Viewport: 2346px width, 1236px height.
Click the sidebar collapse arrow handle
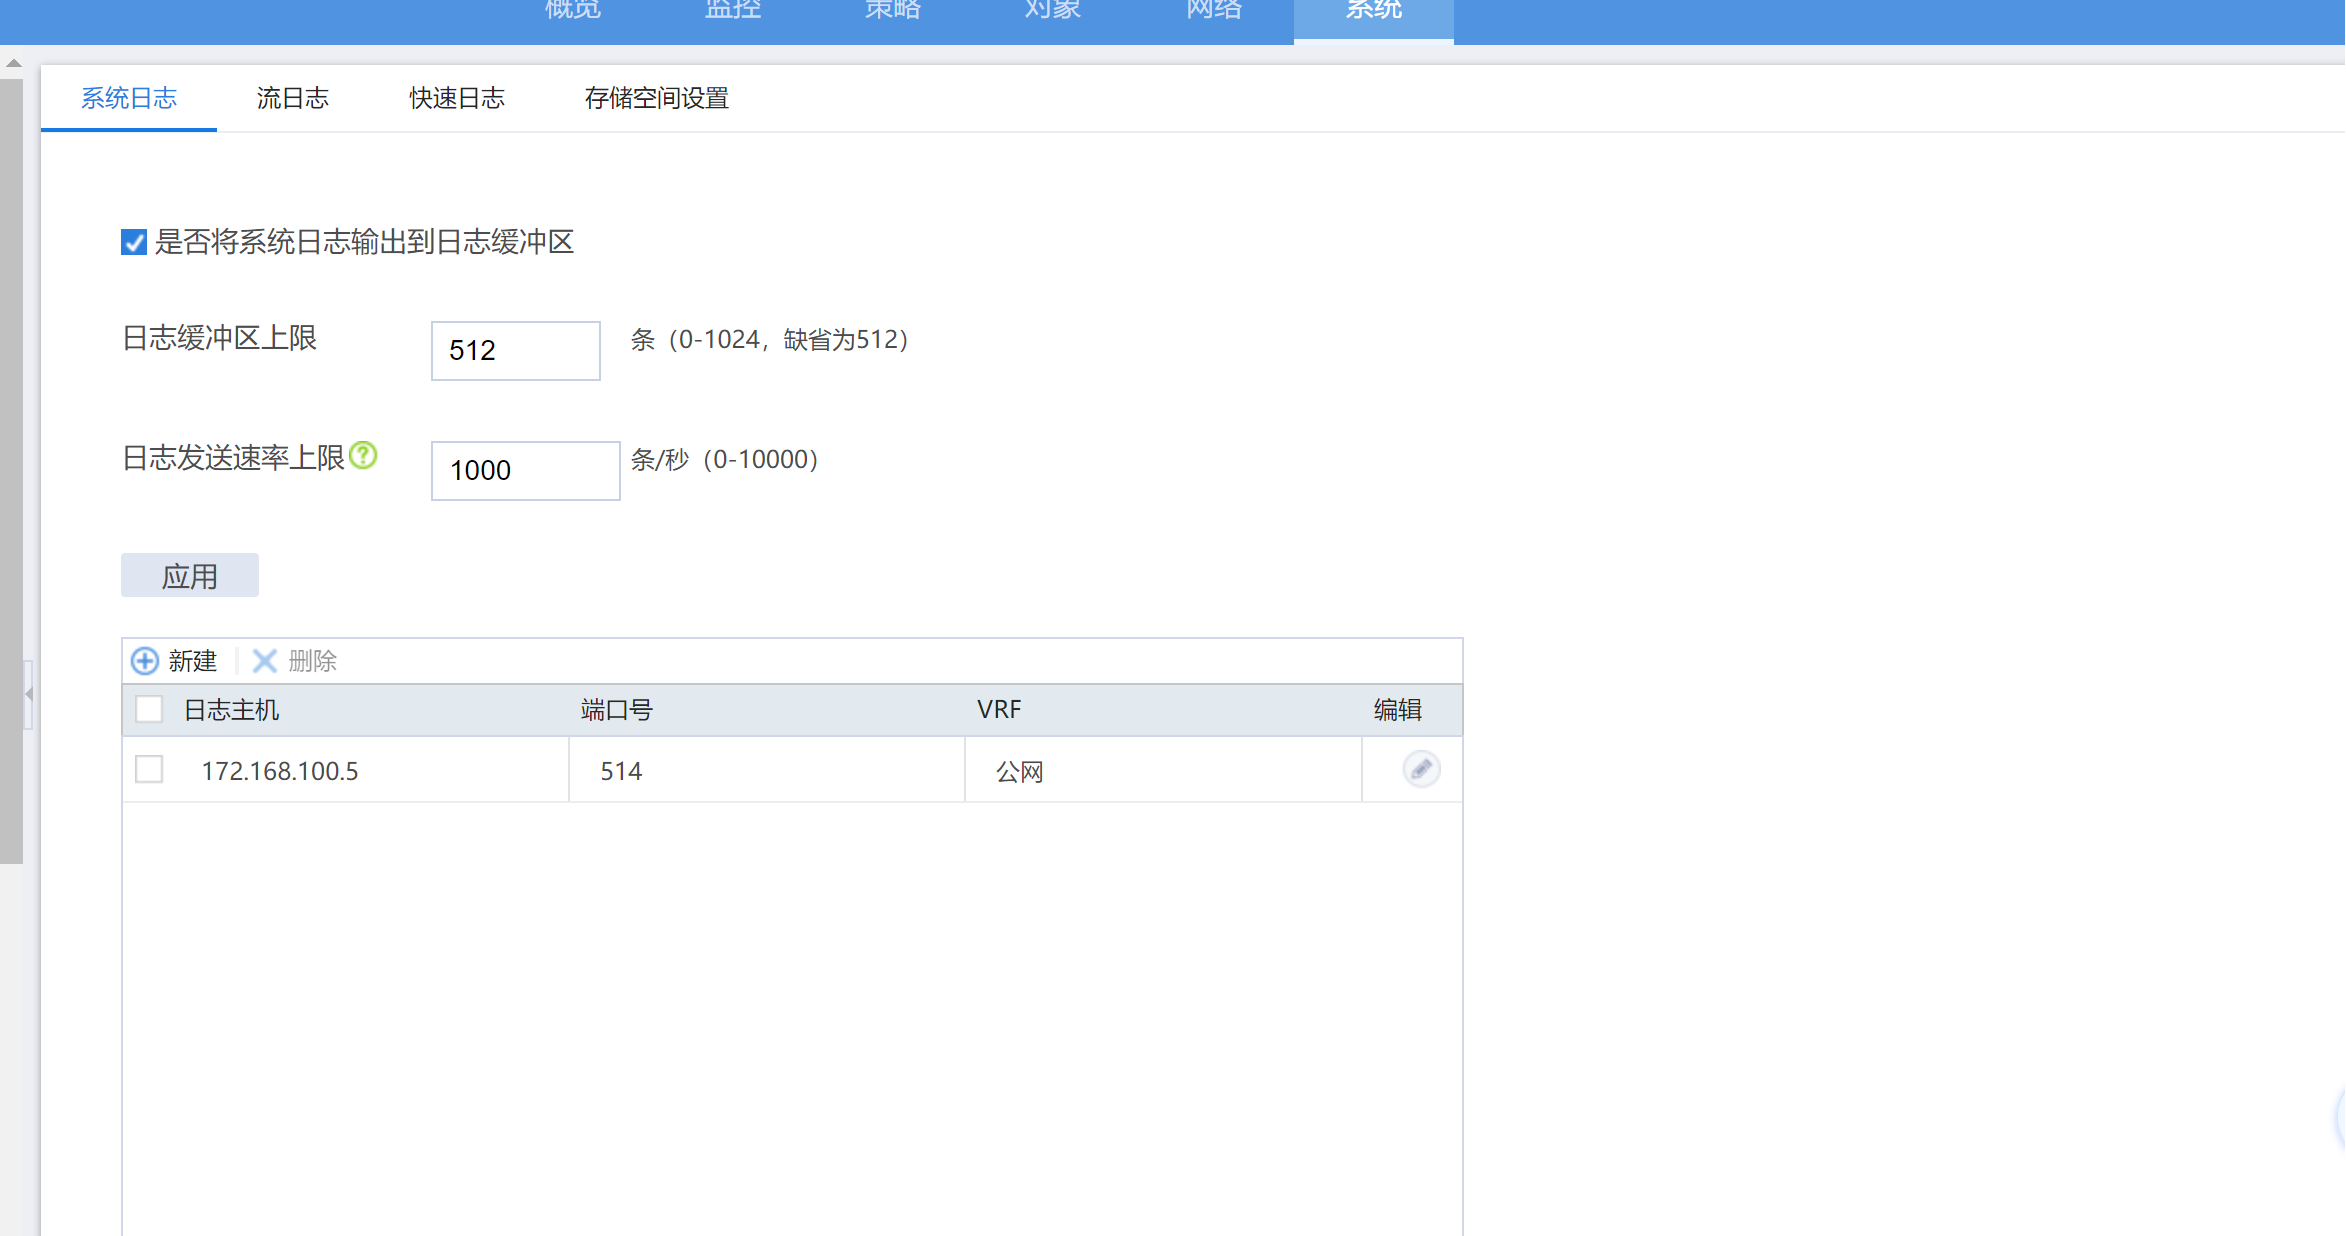29,693
